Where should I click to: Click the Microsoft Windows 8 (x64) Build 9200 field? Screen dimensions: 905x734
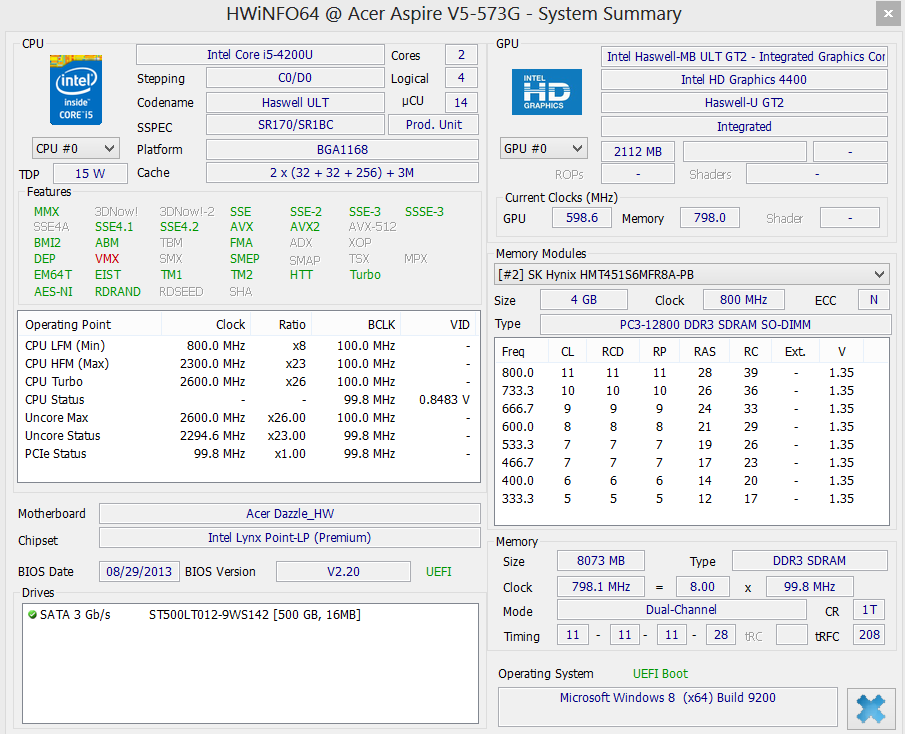668,706
